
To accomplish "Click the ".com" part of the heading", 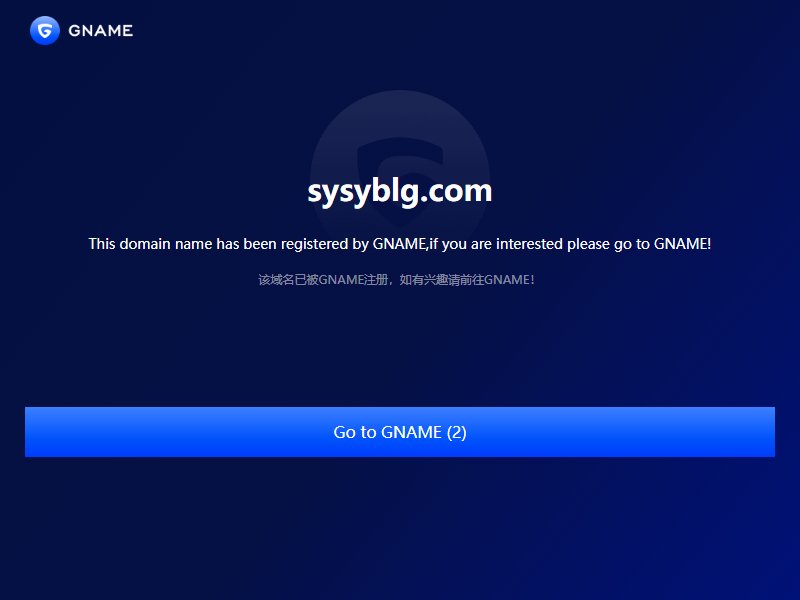I will [456, 191].
